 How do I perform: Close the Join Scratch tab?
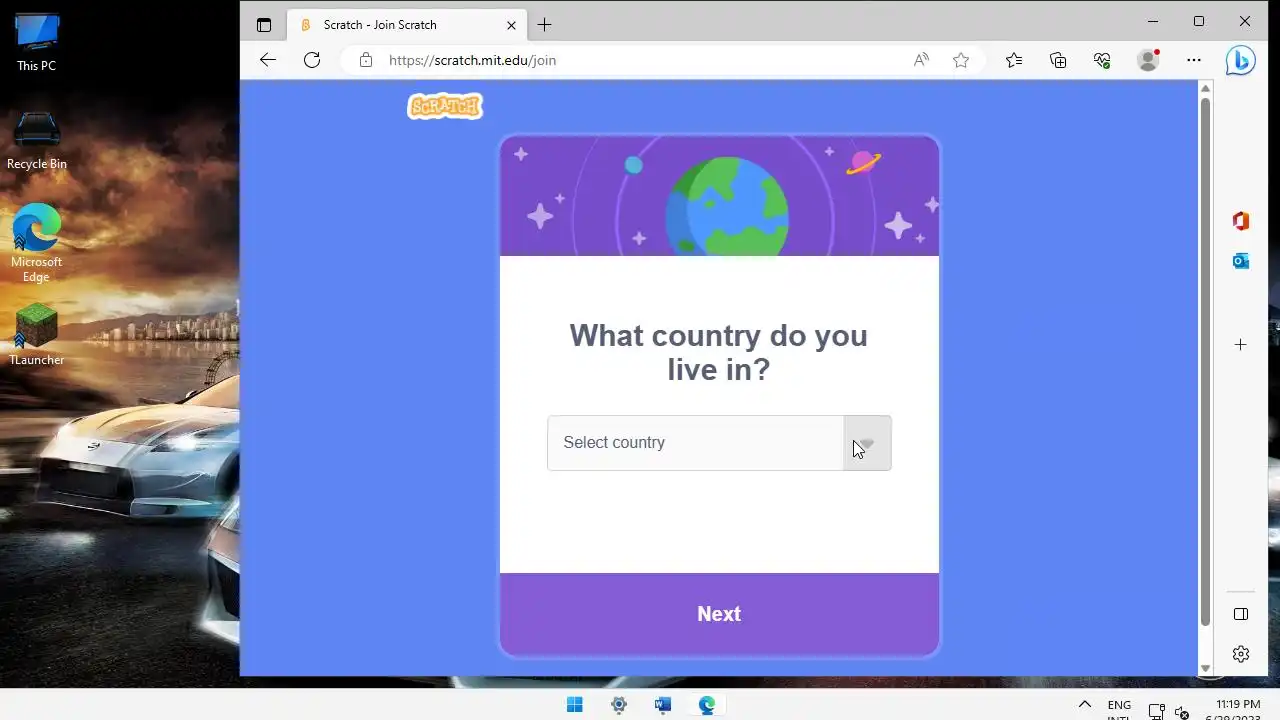pyautogui.click(x=511, y=25)
